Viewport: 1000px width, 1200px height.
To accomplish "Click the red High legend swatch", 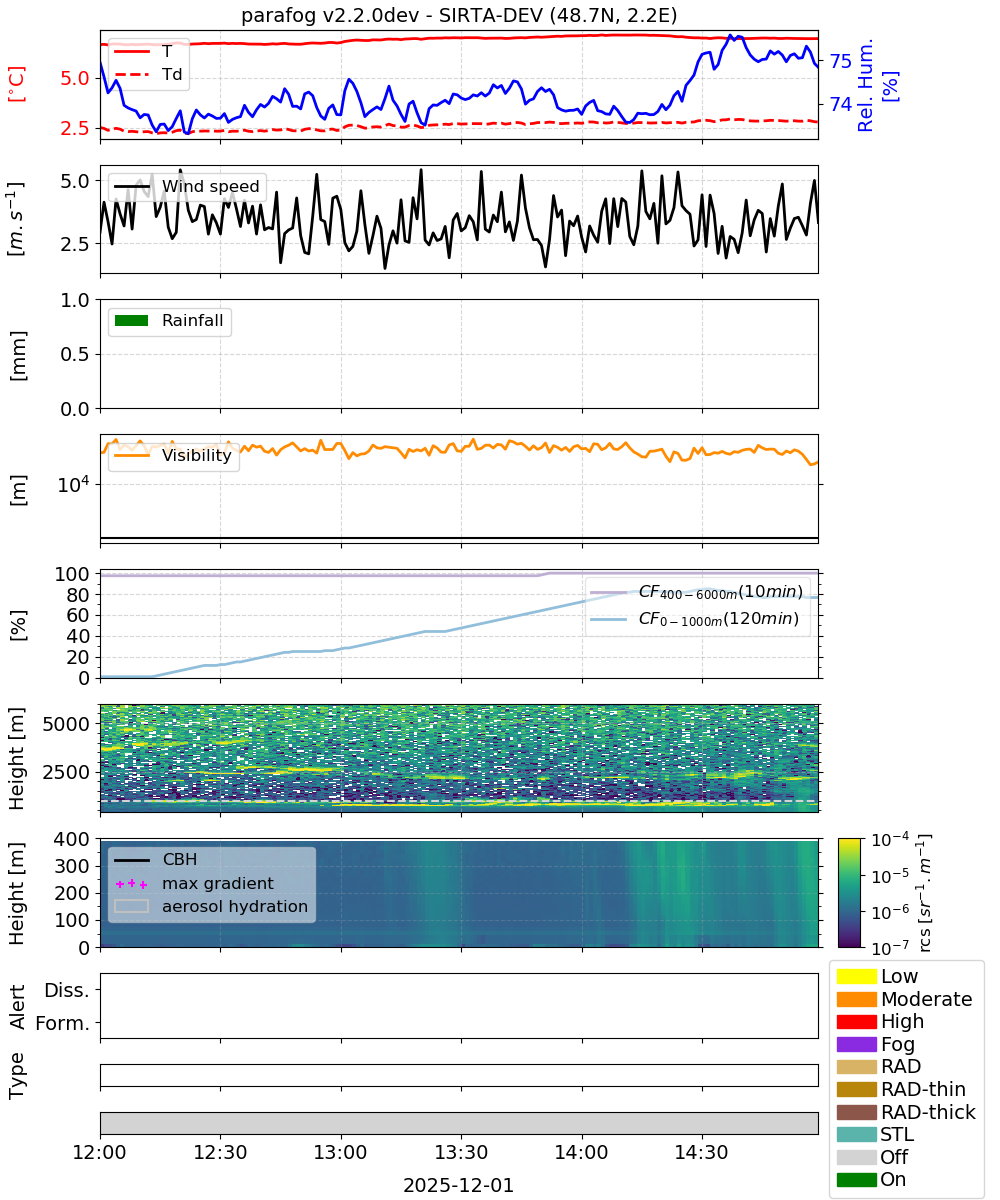I will pos(856,1022).
